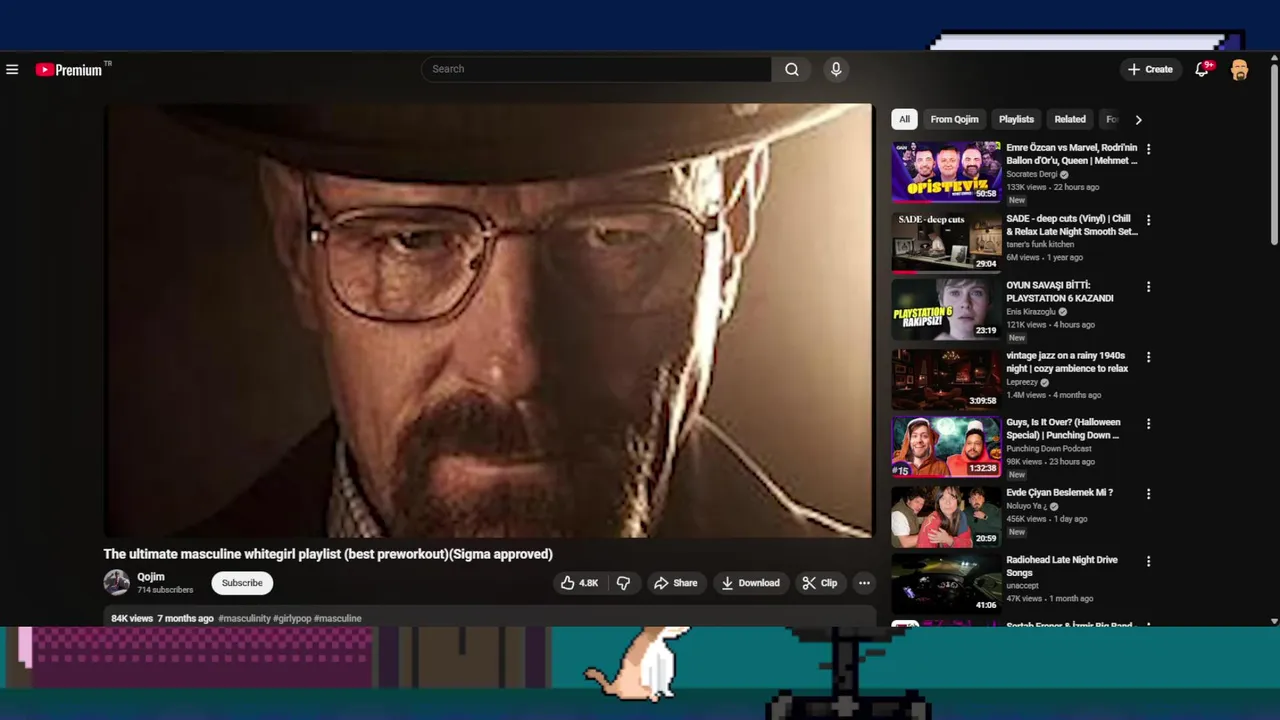The height and width of the screenshot is (720, 1280).
Task: Open vintage jazz 1940s night thumbnail
Action: tap(946, 379)
